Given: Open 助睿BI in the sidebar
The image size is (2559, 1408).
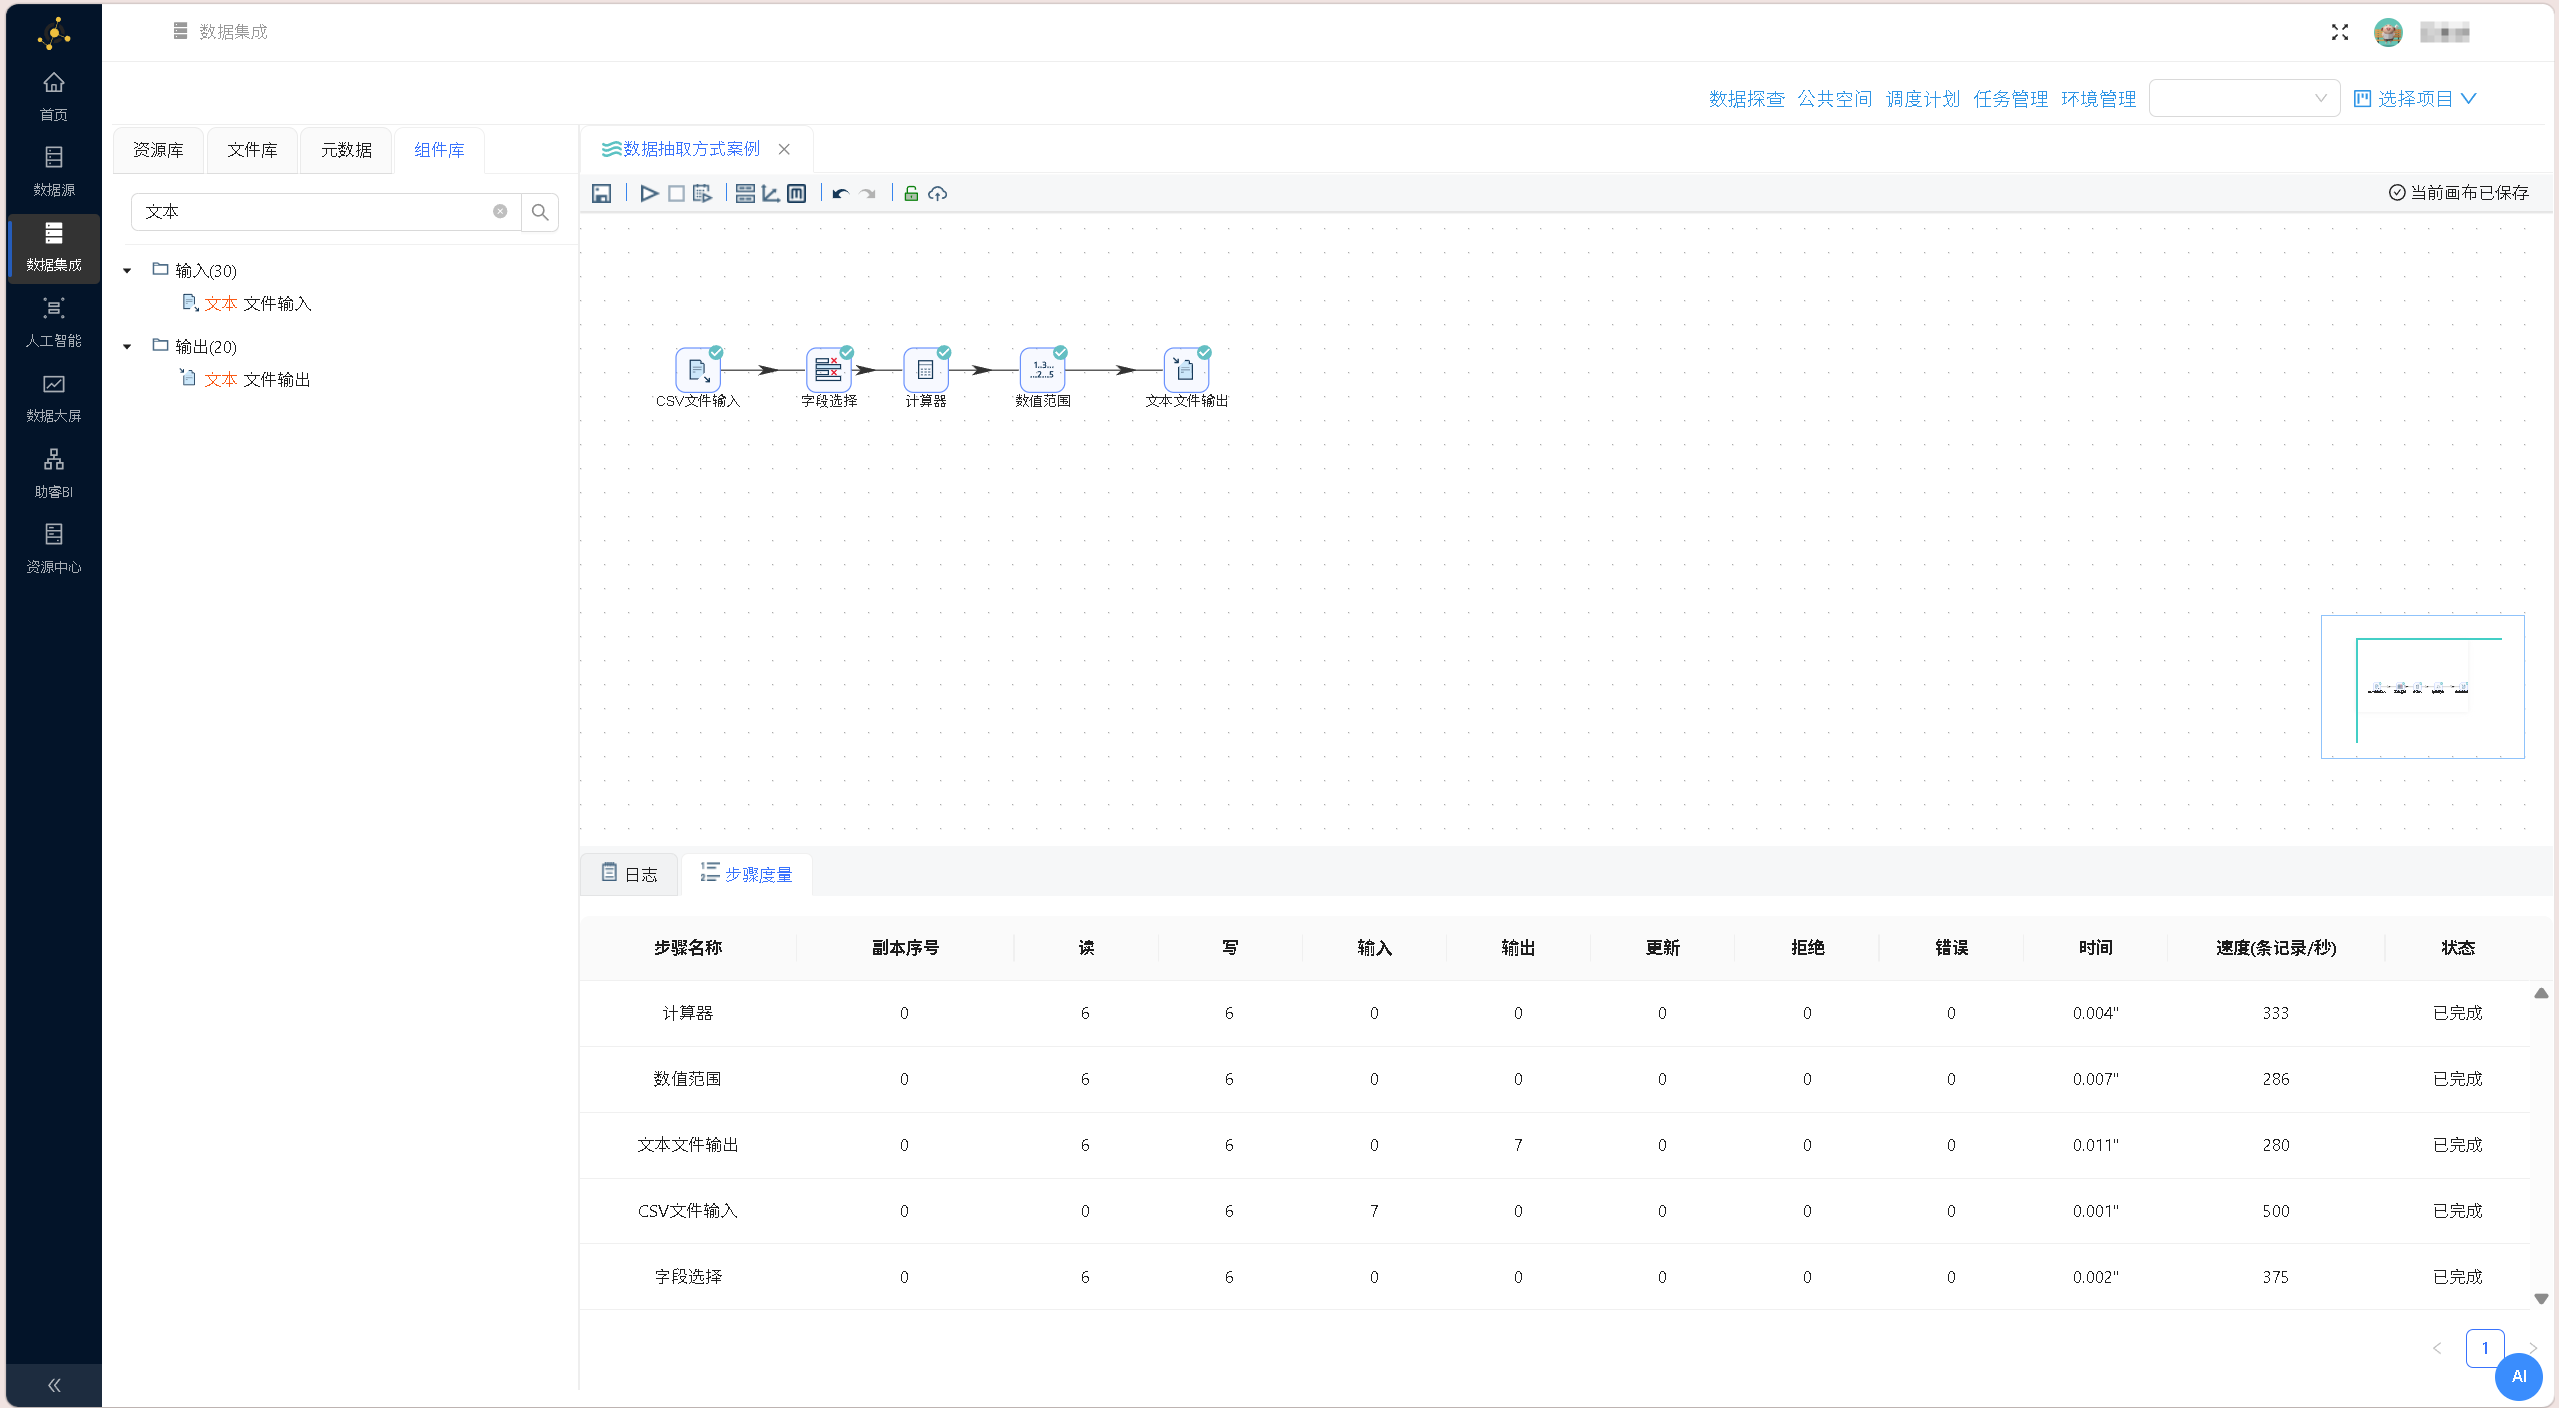Looking at the screenshot, I should point(54,474).
